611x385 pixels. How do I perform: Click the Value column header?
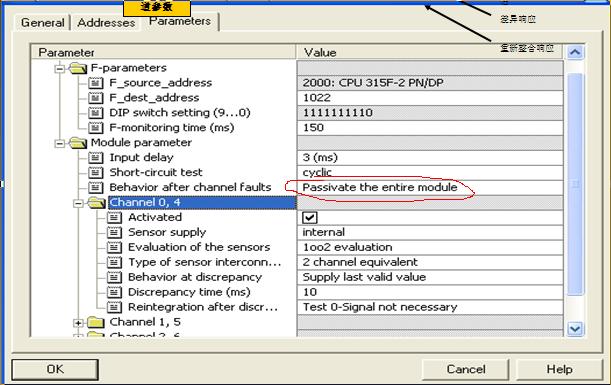pyautogui.click(x=430, y=52)
